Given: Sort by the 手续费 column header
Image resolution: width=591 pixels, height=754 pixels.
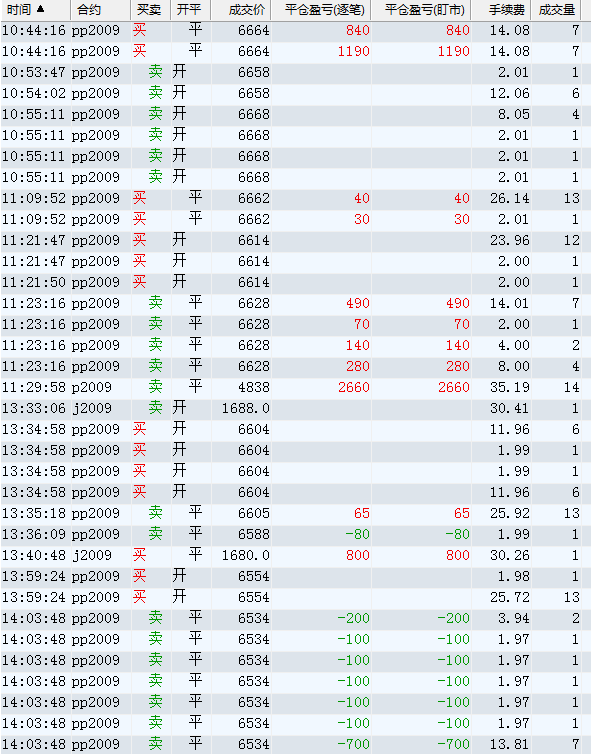Looking at the screenshot, I should point(501,10).
